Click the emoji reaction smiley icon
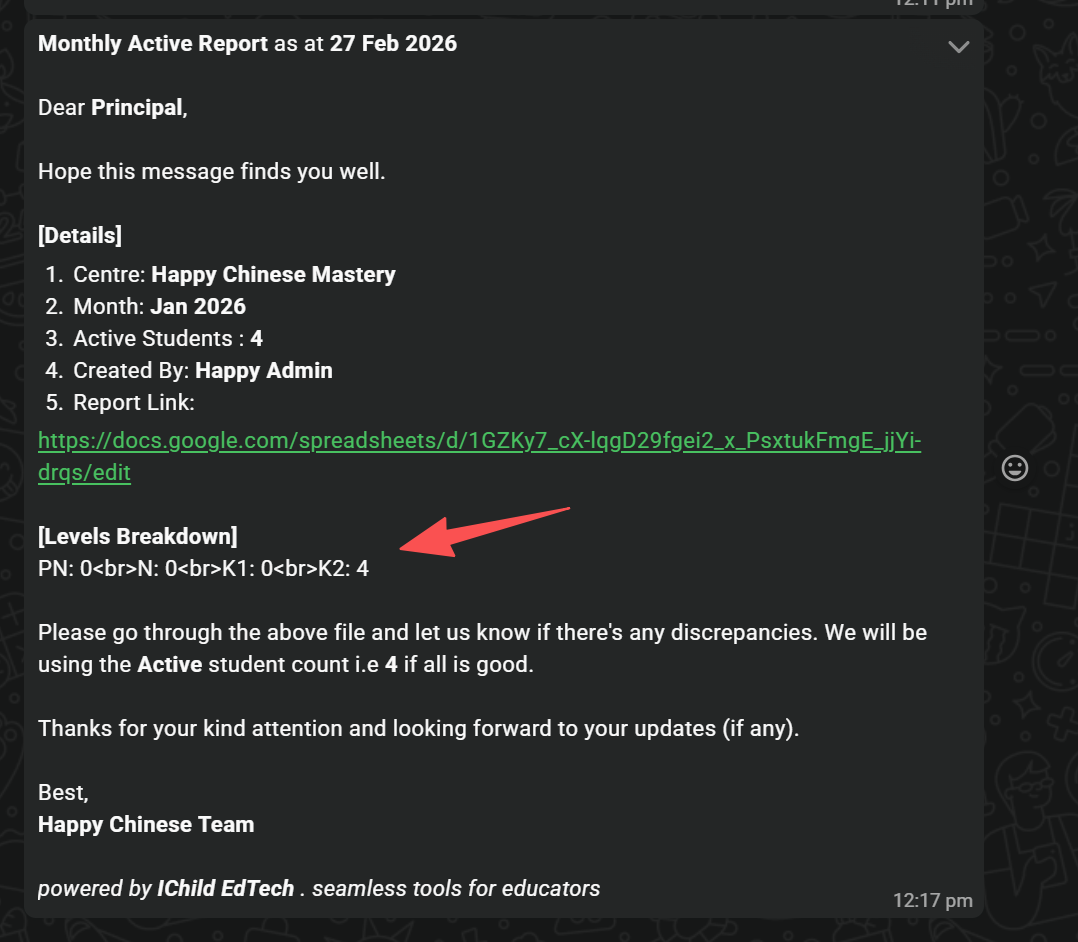1078x942 pixels. [x=1014, y=468]
